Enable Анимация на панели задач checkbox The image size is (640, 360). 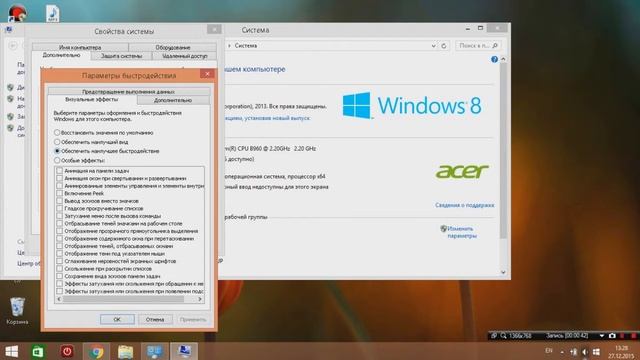[60, 171]
